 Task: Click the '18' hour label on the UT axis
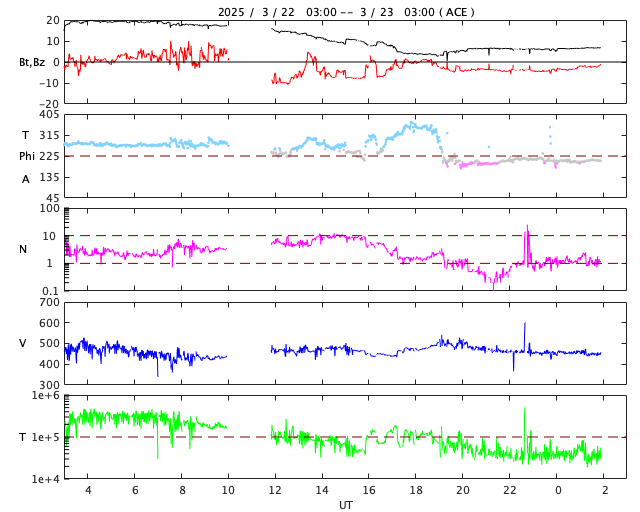coord(416,490)
